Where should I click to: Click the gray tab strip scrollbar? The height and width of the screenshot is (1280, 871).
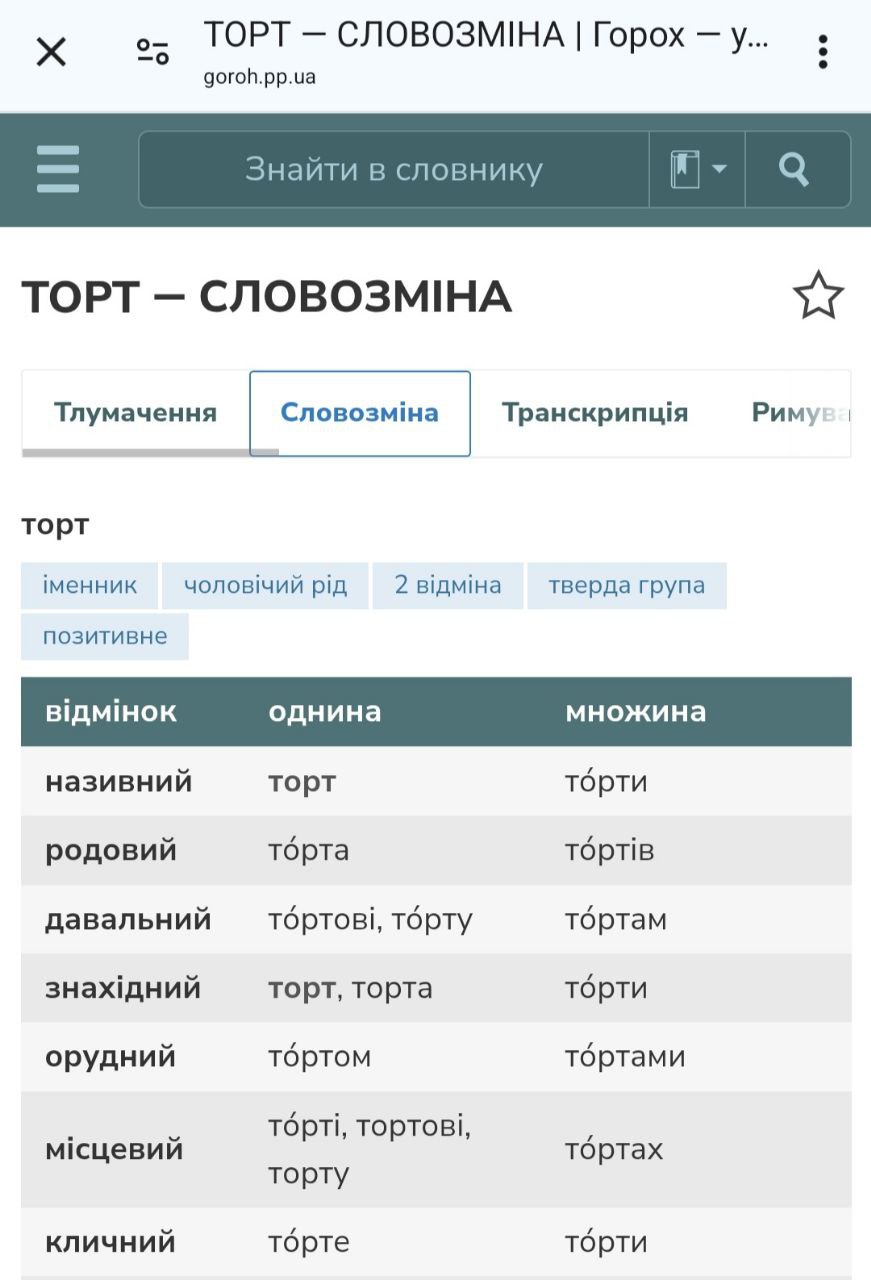click(x=150, y=453)
